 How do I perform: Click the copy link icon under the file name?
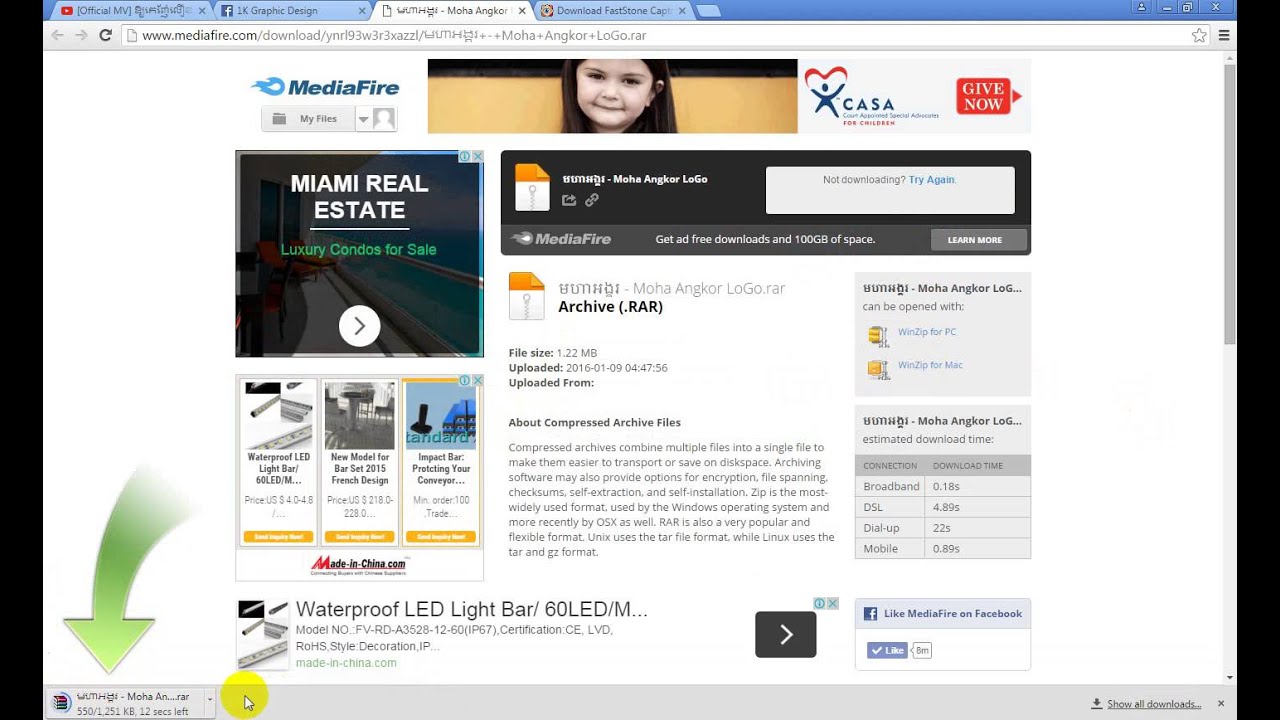tap(592, 200)
